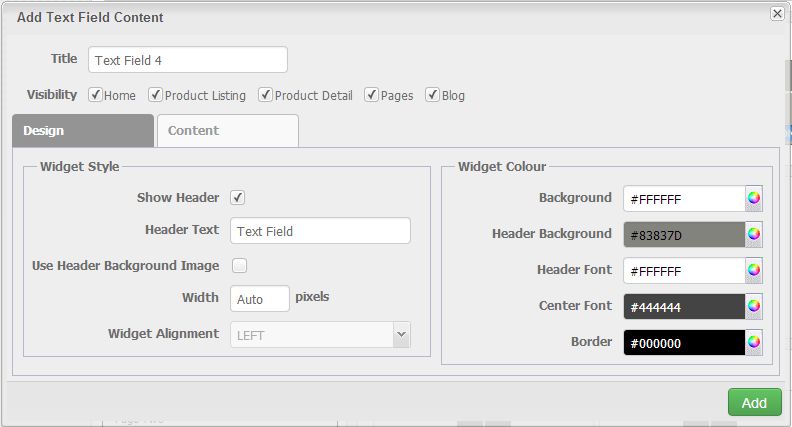Expand the Widget Alignment dropdown arrow
Screen dimensions: 792x427
coord(402,335)
